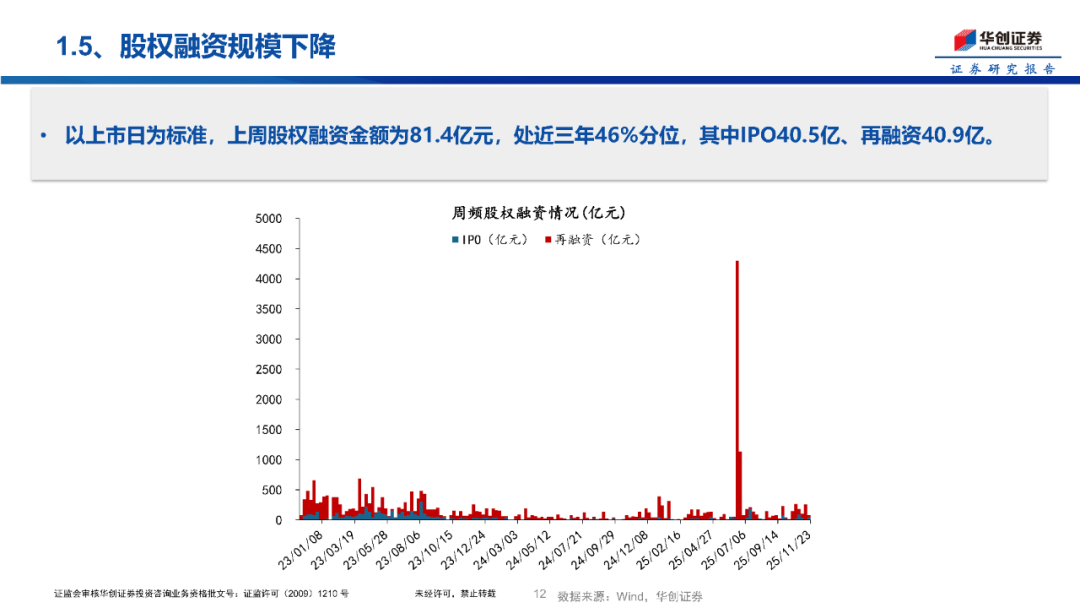Click the bullet summary text about 81.4亿元
The height and width of the screenshot is (608, 1080).
click(x=530, y=135)
